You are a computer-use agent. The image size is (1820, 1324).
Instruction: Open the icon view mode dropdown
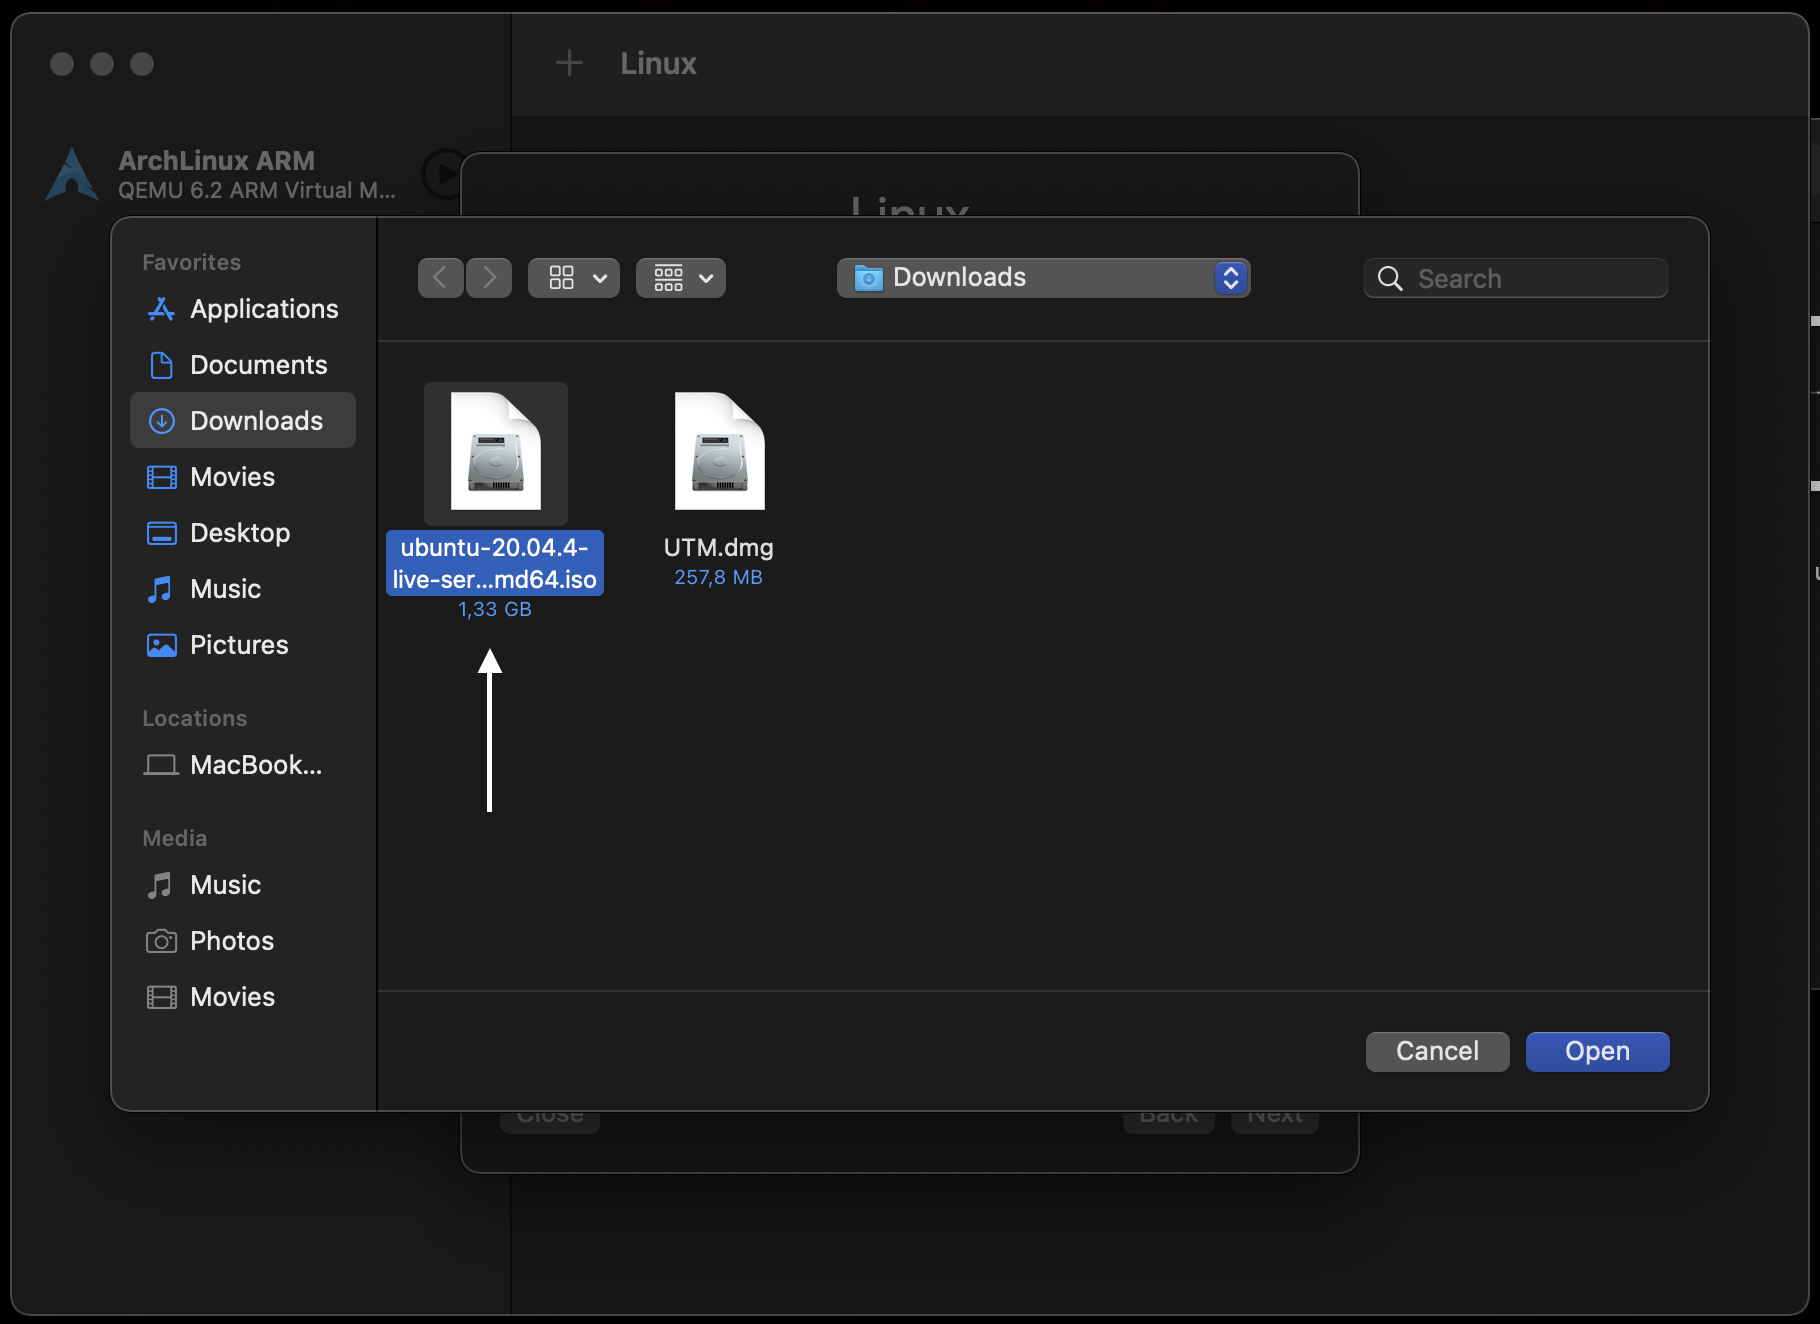tap(574, 278)
